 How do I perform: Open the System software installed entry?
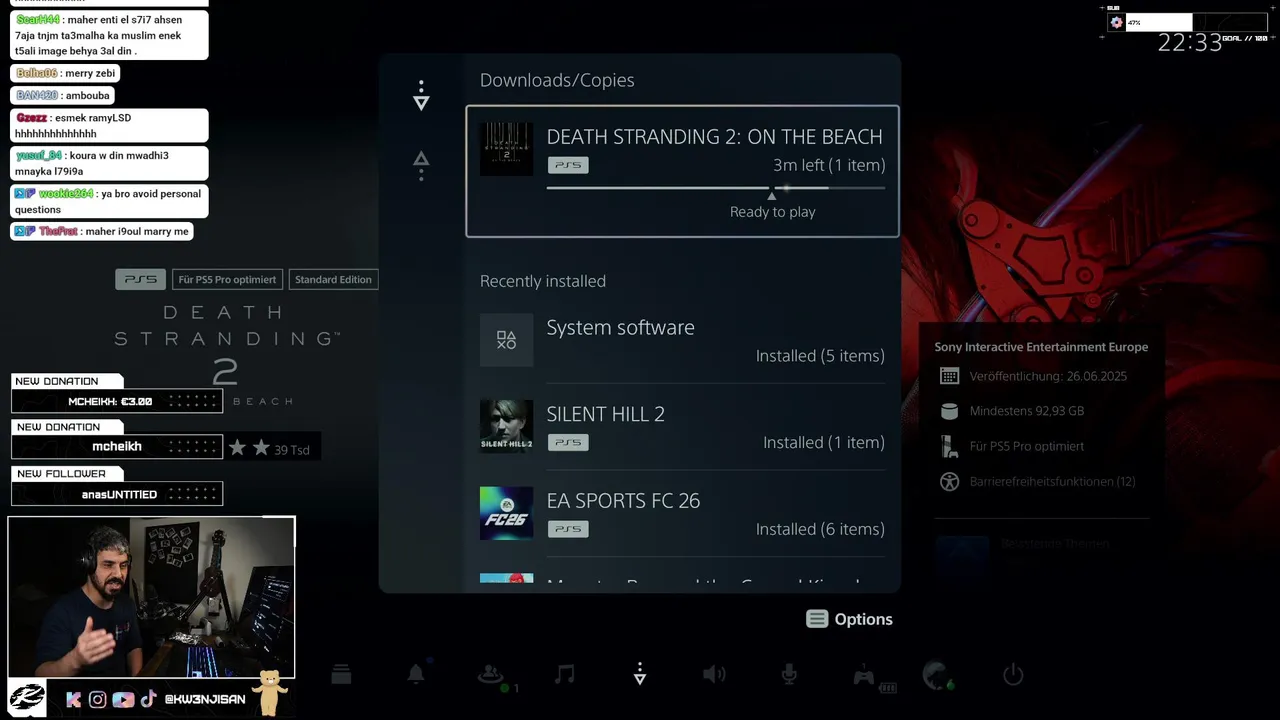pos(682,340)
